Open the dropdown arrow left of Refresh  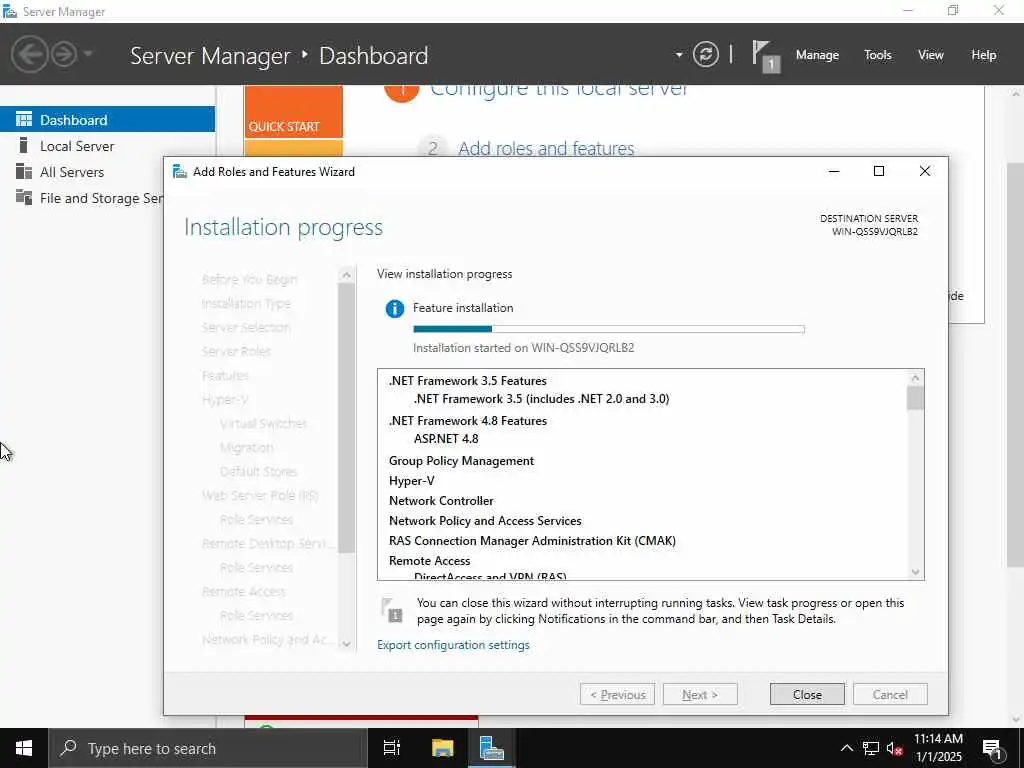[x=679, y=55]
